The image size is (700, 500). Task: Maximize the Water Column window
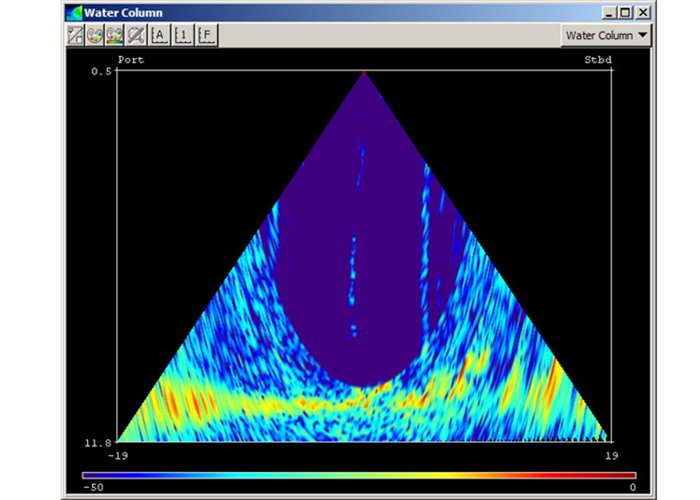coord(625,13)
